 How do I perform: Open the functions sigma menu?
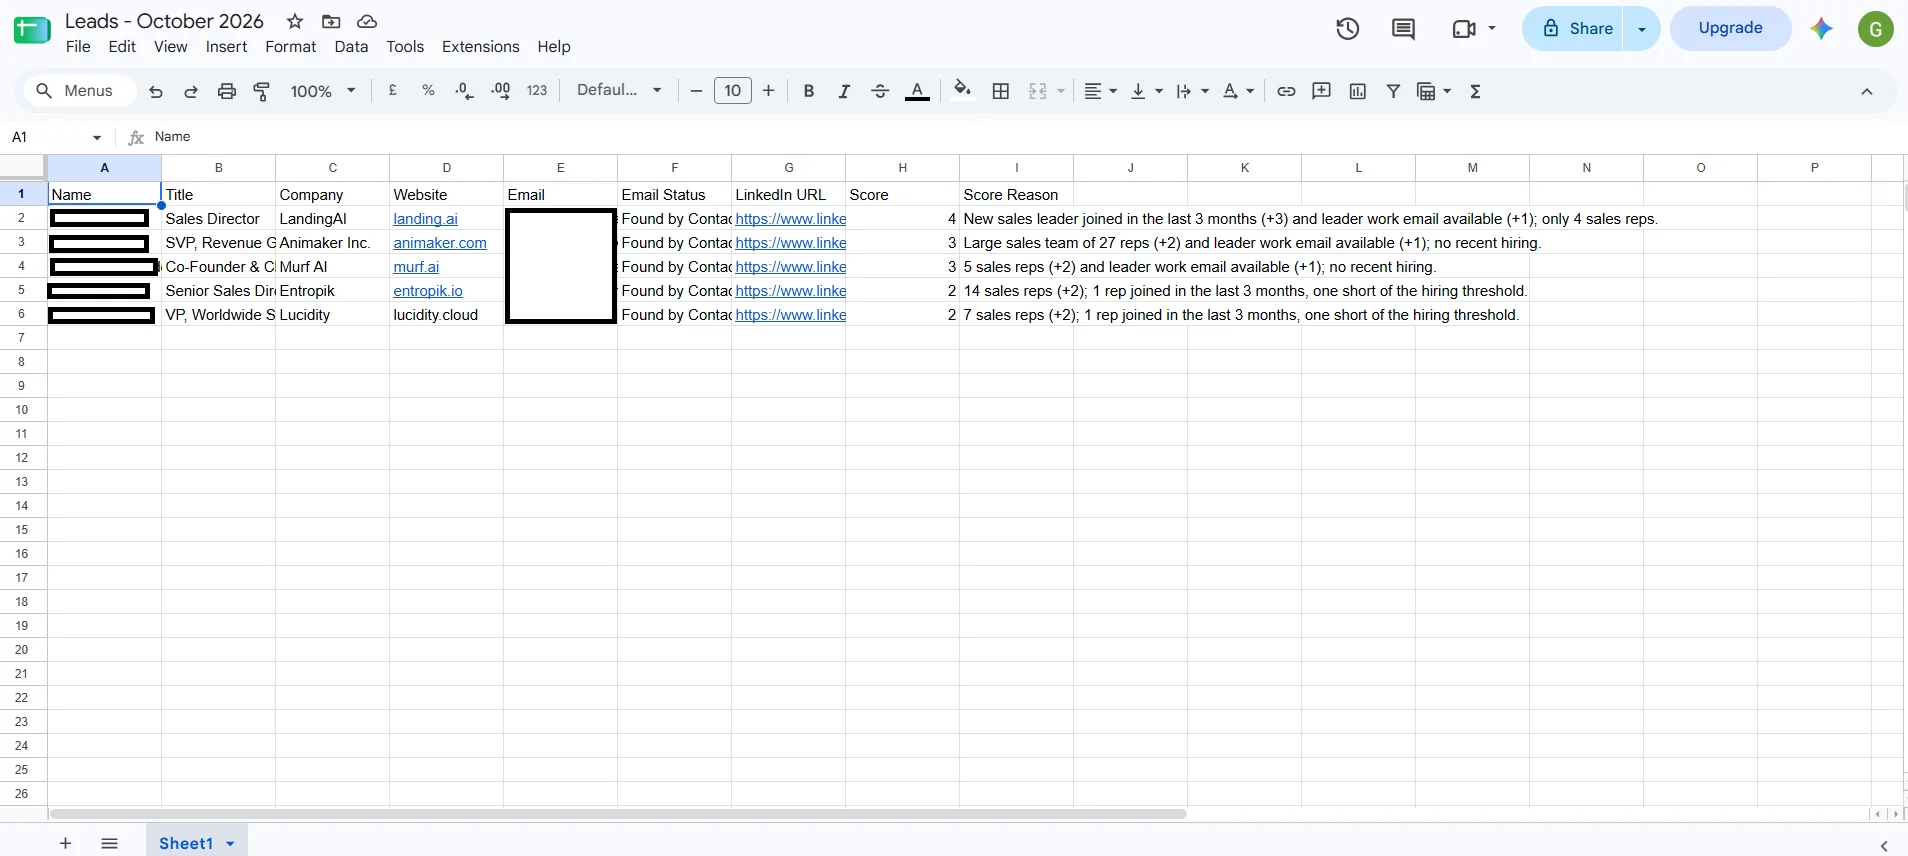(x=1476, y=91)
